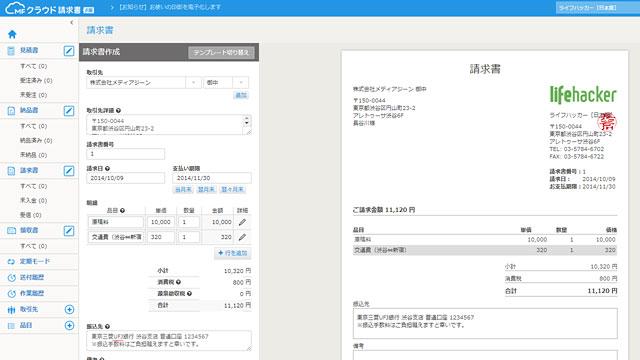
Task: Show help for 取引先詳細 field
Action: click(x=118, y=111)
